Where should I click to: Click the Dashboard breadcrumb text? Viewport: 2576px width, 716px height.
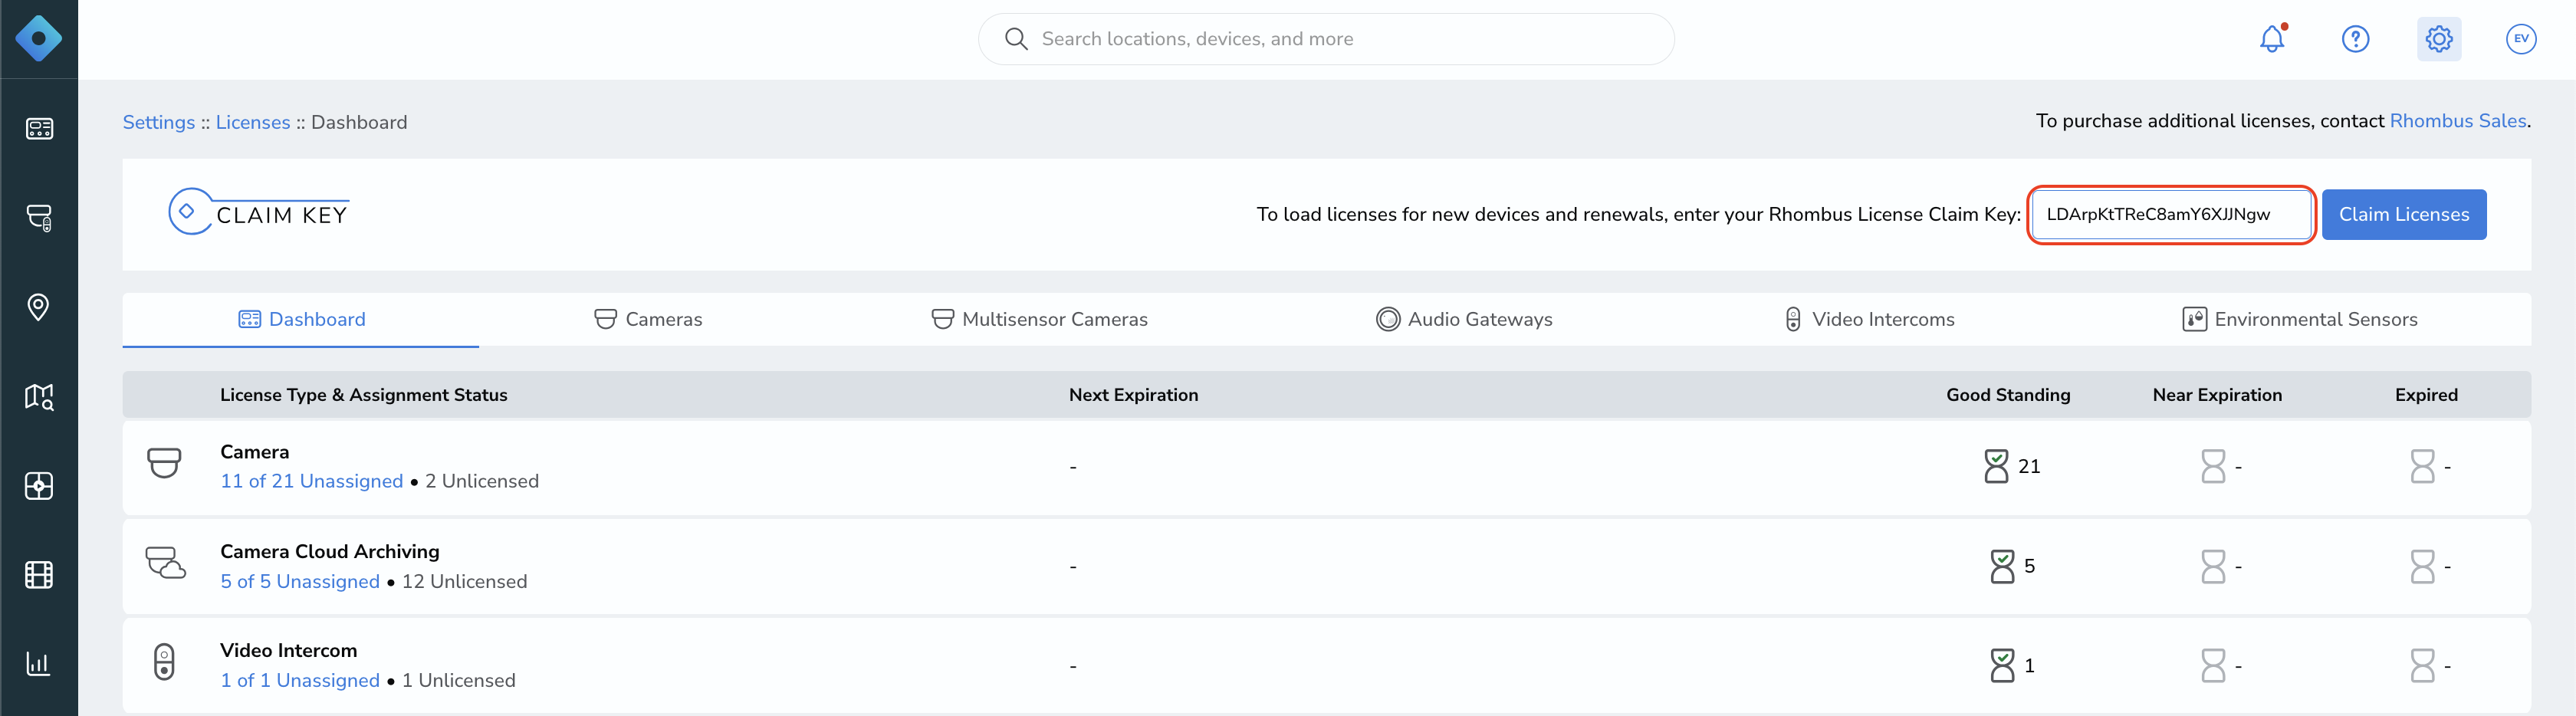pyautogui.click(x=359, y=122)
